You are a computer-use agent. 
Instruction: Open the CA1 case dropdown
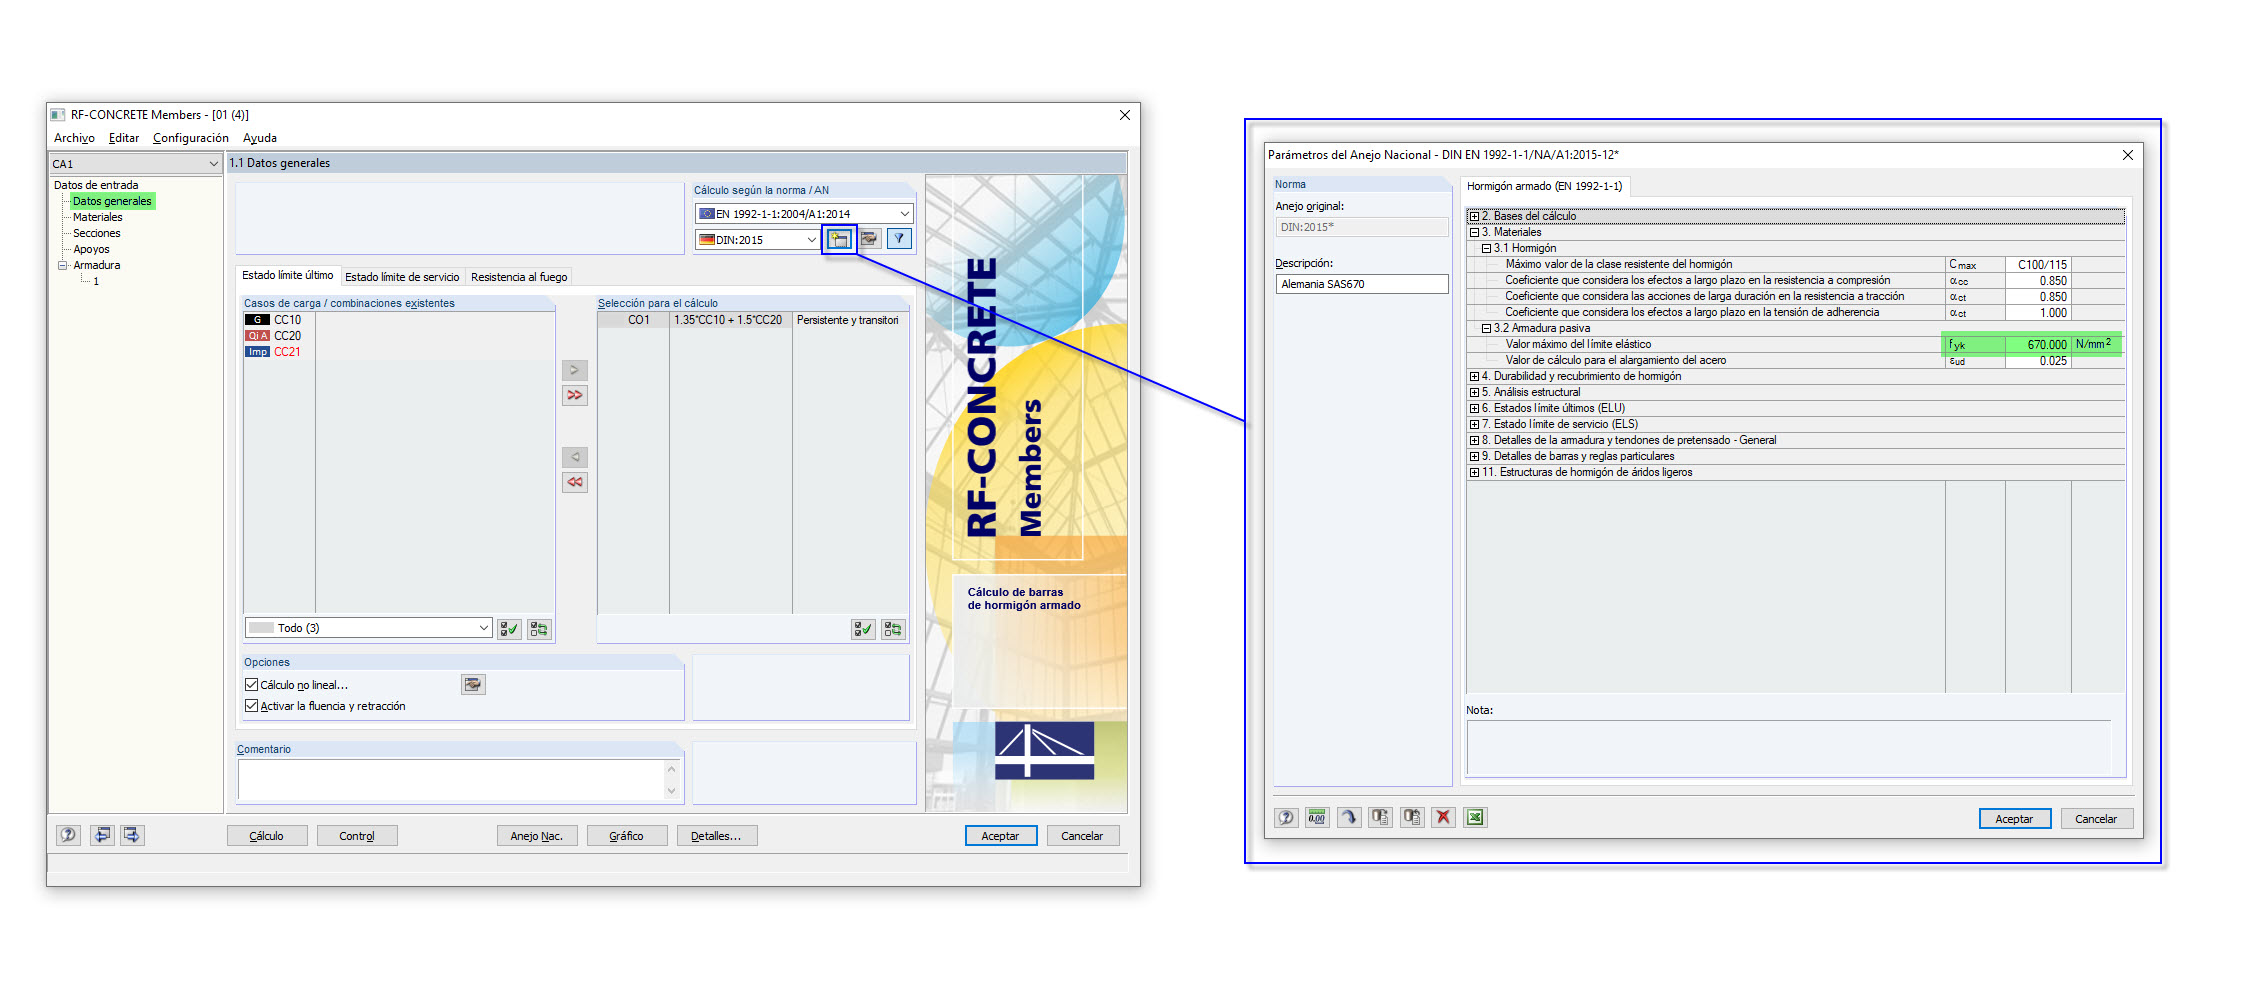click(x=213, y=164)
